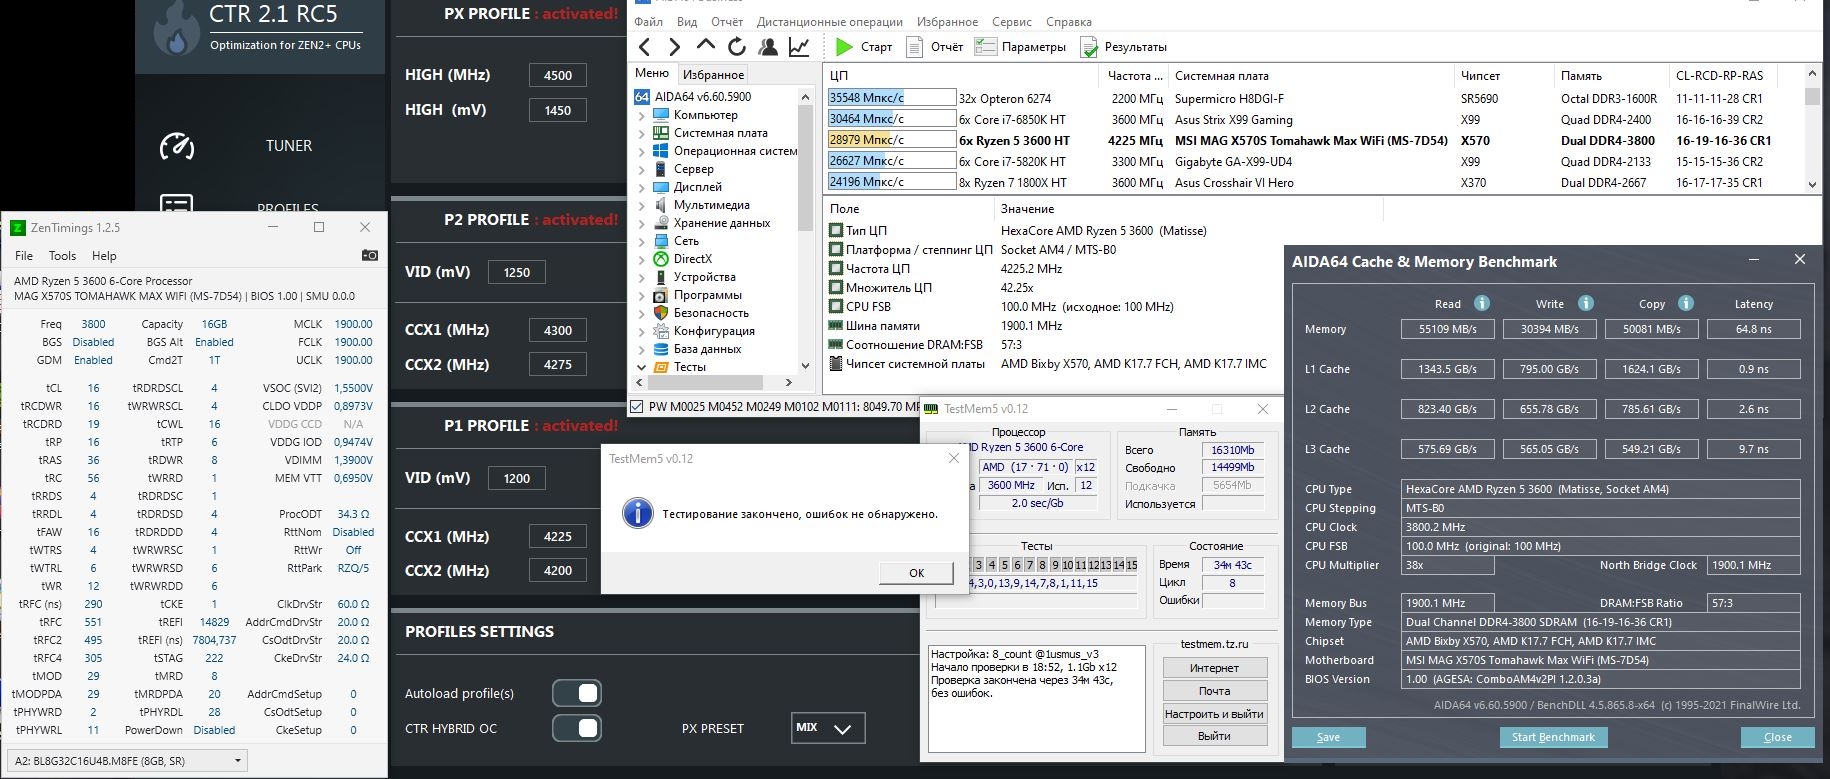1830x779 pixels.
Task: Expand the Программы tree node
Action: (641, 295)
